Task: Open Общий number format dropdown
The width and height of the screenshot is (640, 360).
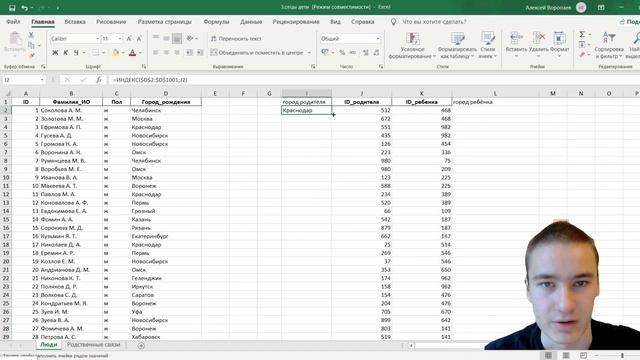Action: [x=378, y=38]
